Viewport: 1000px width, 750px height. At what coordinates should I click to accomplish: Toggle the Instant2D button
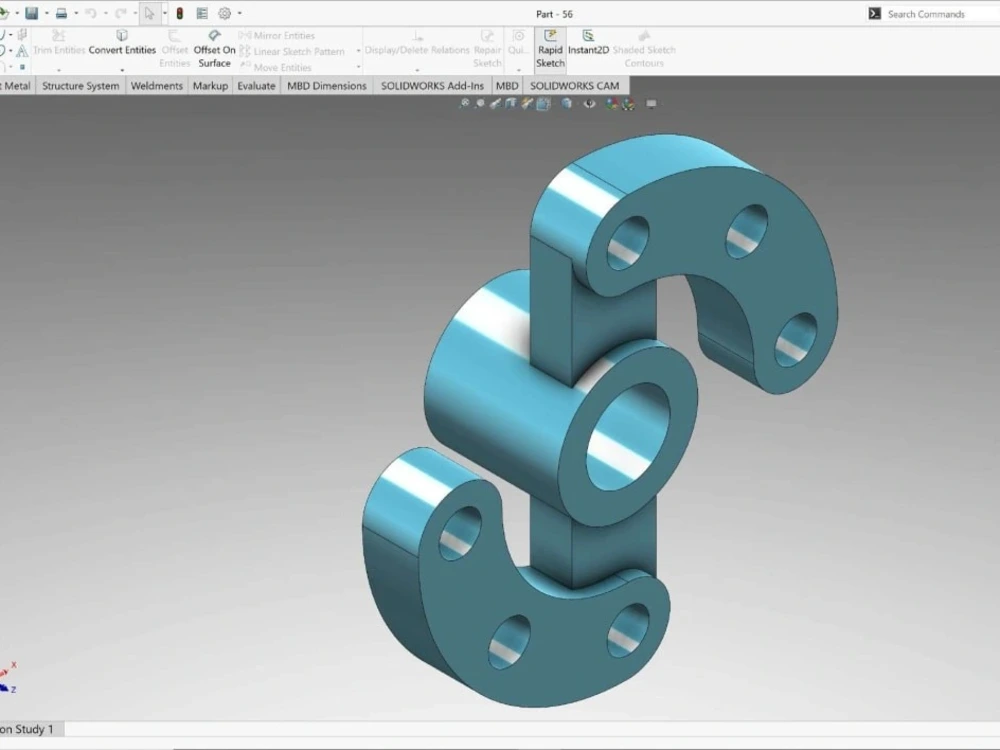(x=588, y=42)
